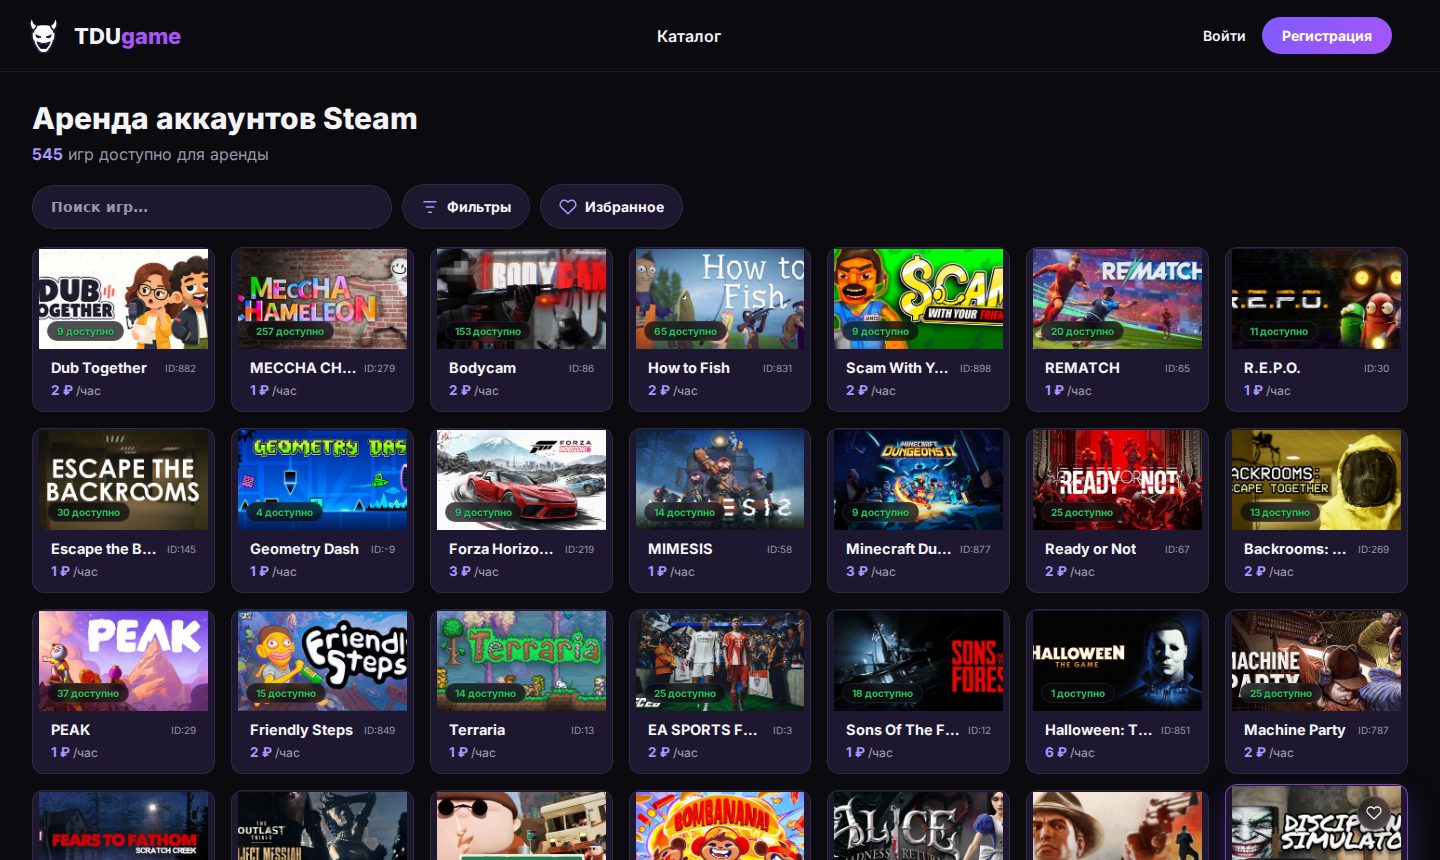Click the 'Аренда аккаунтов Steam' heading
1440x860 pixels.
[x=225, y=119]
